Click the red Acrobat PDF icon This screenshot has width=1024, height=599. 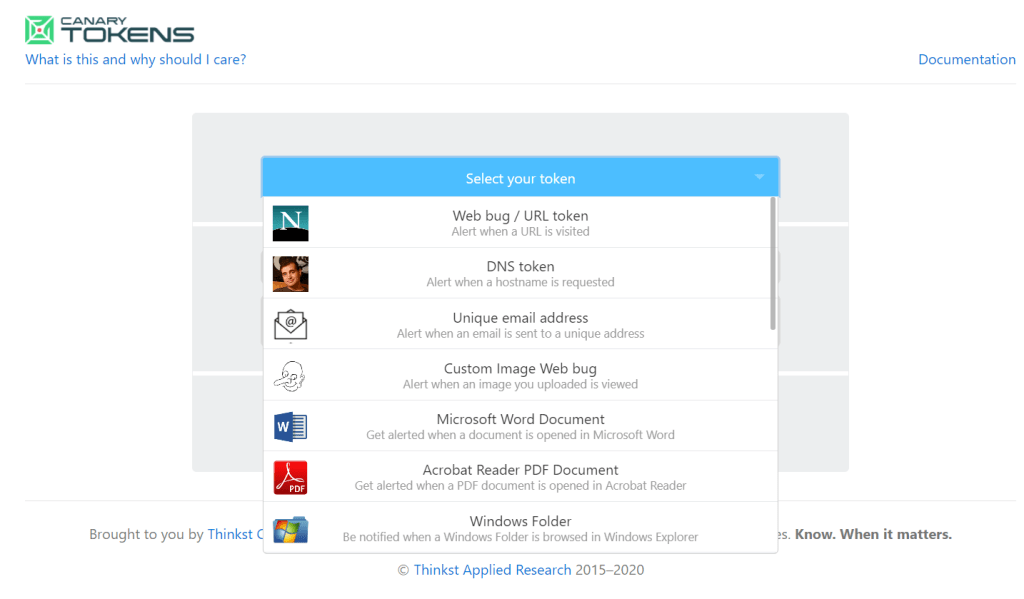[x=290, y=478]
